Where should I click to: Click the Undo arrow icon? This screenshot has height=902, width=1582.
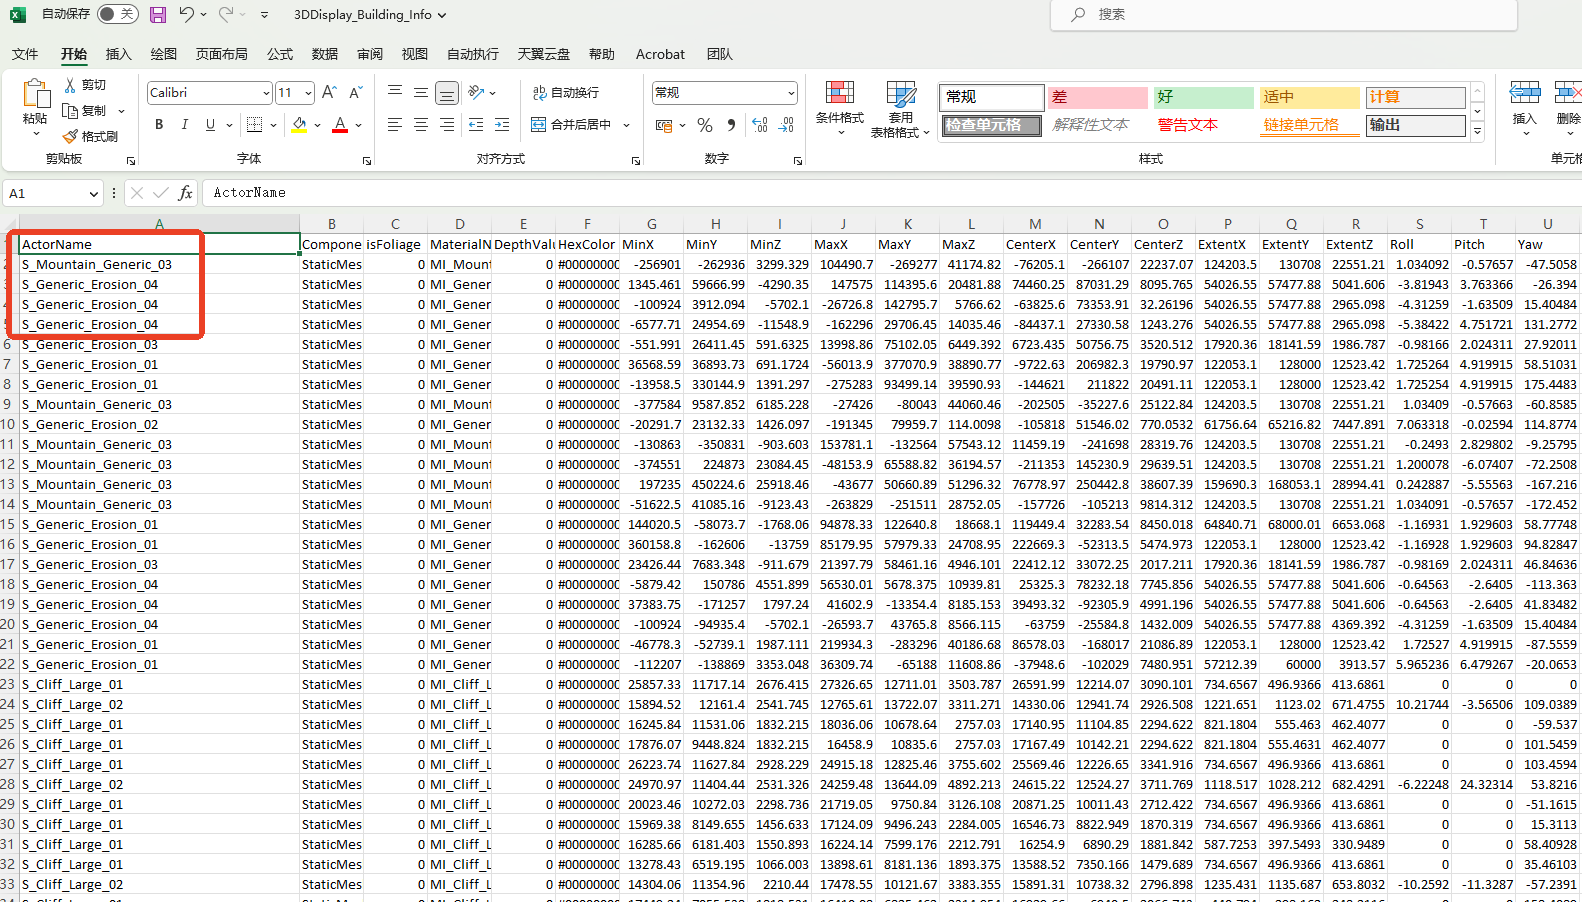pos(186,15)
